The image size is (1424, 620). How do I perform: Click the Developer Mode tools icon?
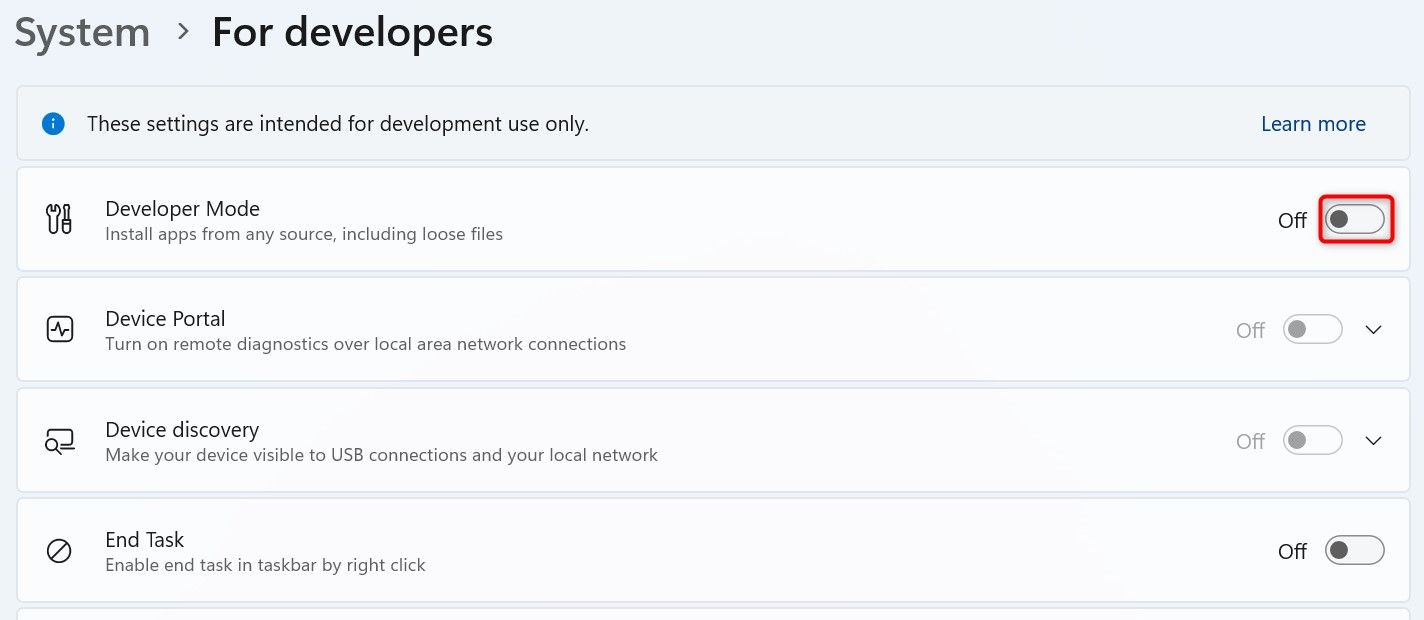[59, 219]
